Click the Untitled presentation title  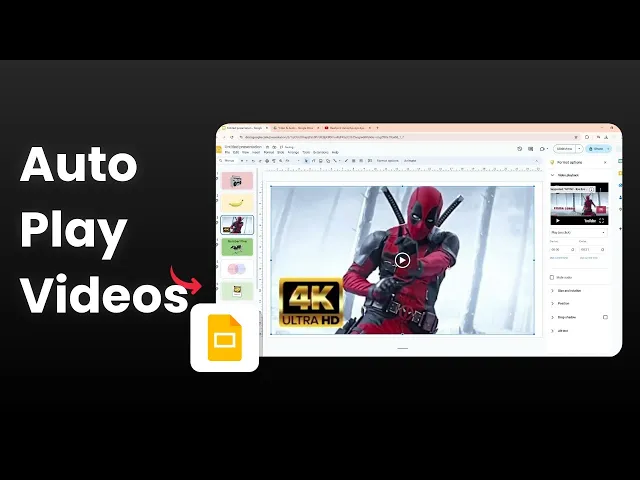click(x=243, y=147)
